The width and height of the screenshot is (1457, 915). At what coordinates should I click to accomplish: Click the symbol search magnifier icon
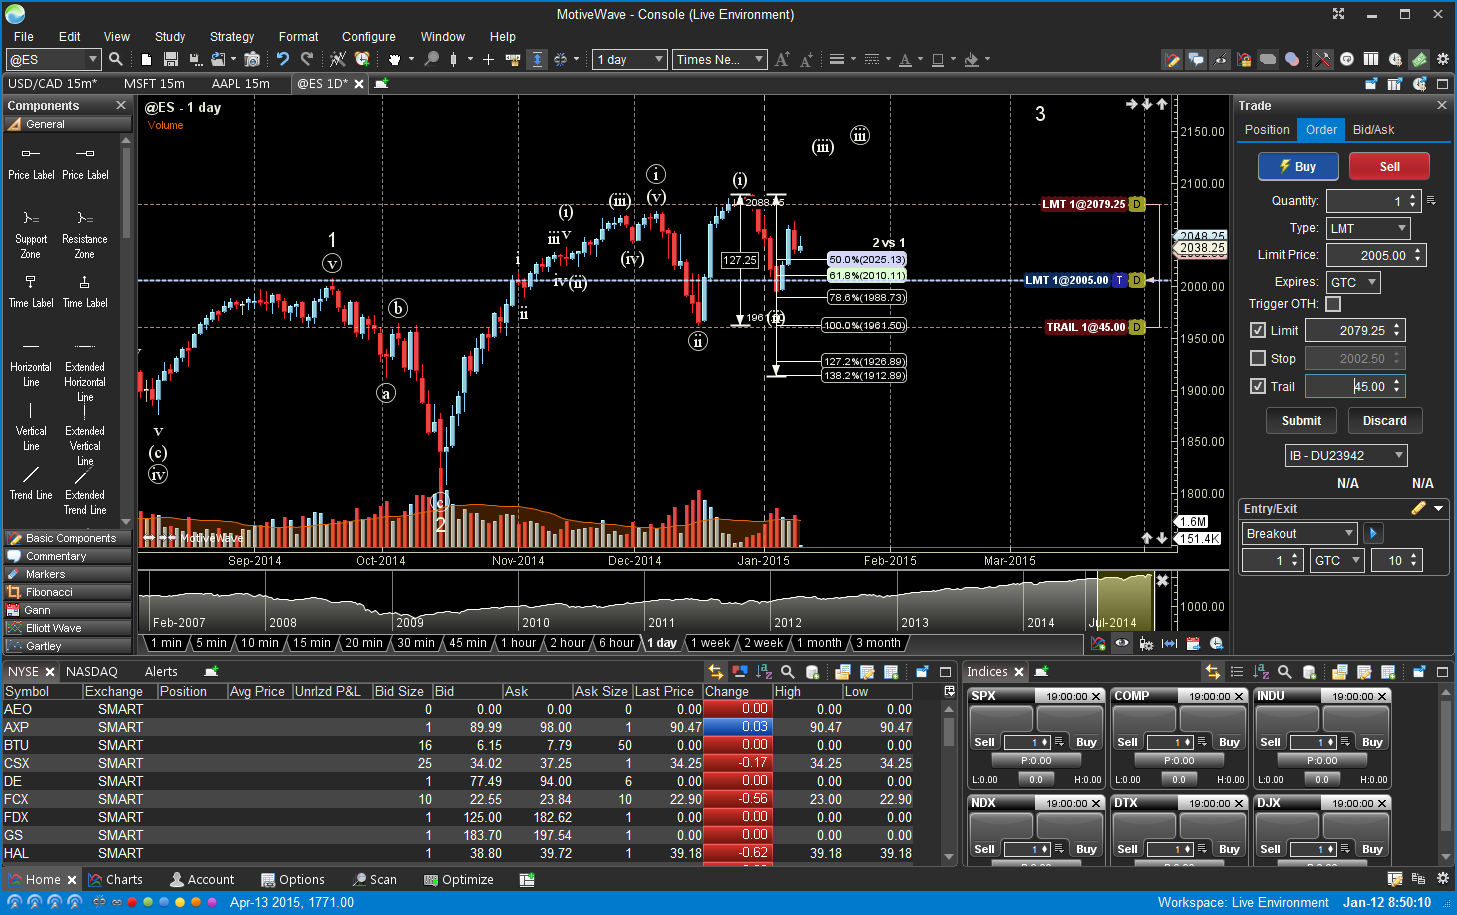tap(116, 59)
